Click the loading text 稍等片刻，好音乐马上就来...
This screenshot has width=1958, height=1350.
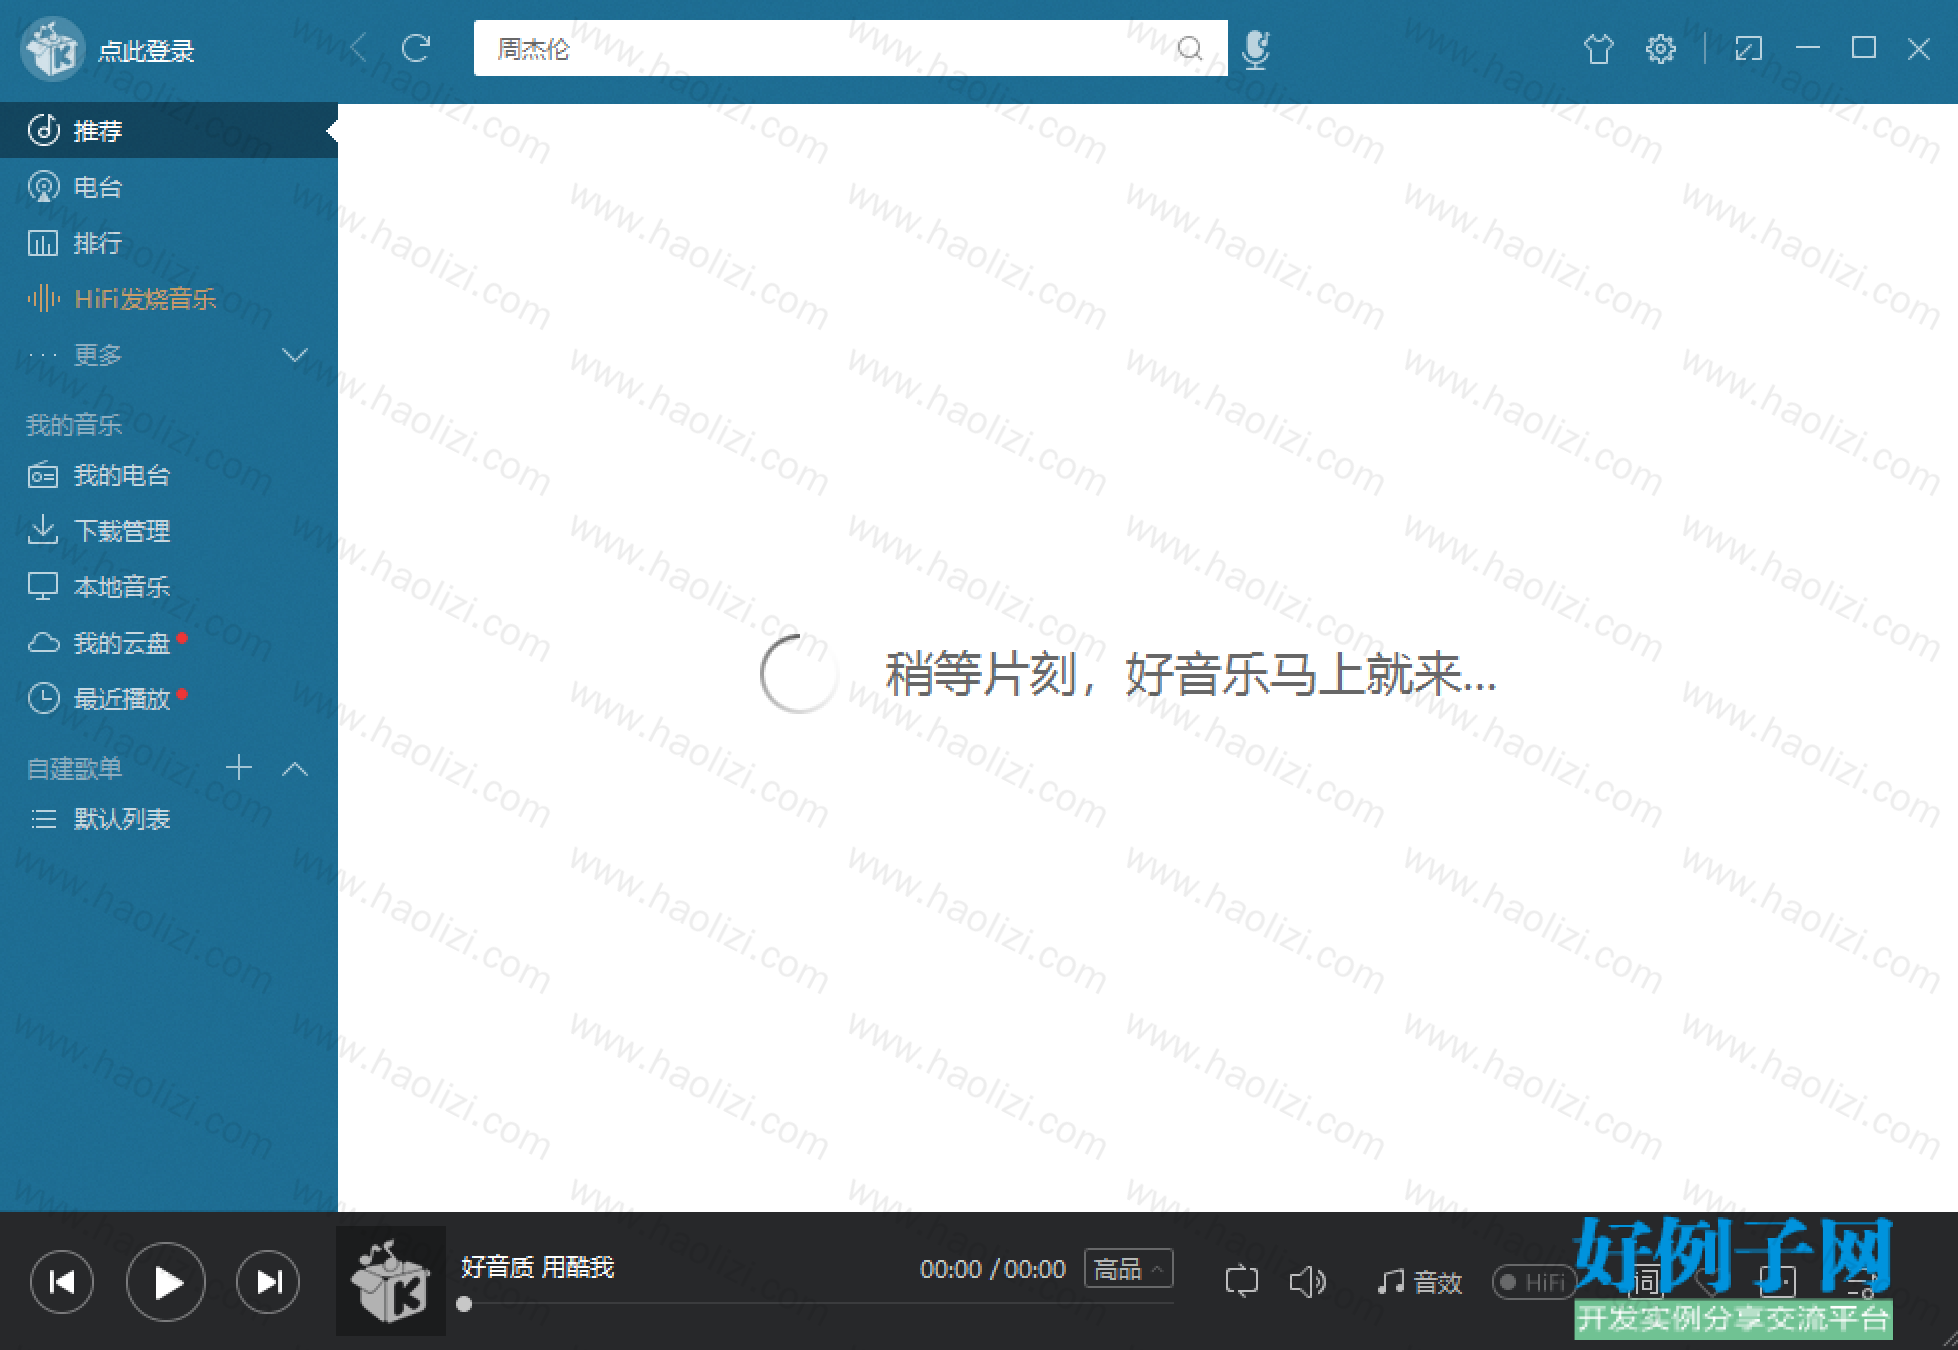[1190, 674]
